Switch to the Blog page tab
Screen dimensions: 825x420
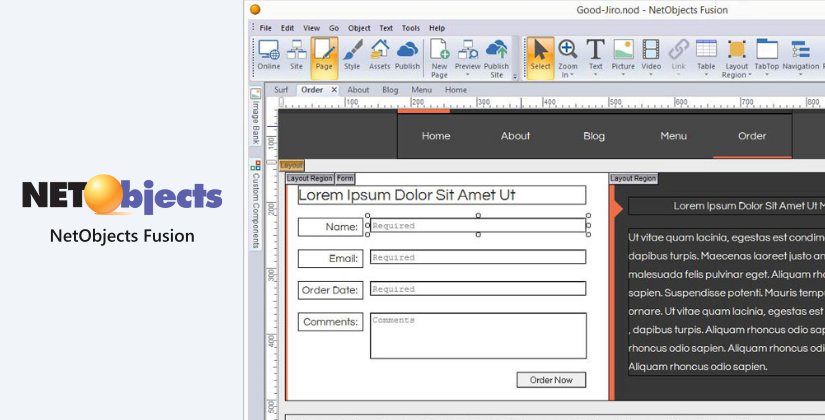tap(390, 90)
